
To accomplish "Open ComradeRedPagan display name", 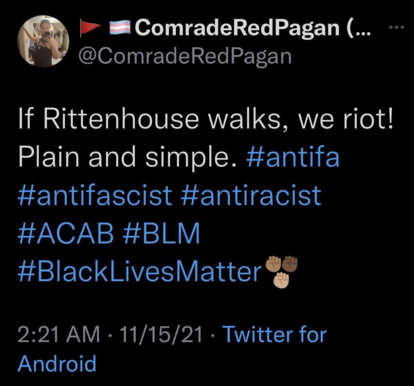I will point(237,28).
